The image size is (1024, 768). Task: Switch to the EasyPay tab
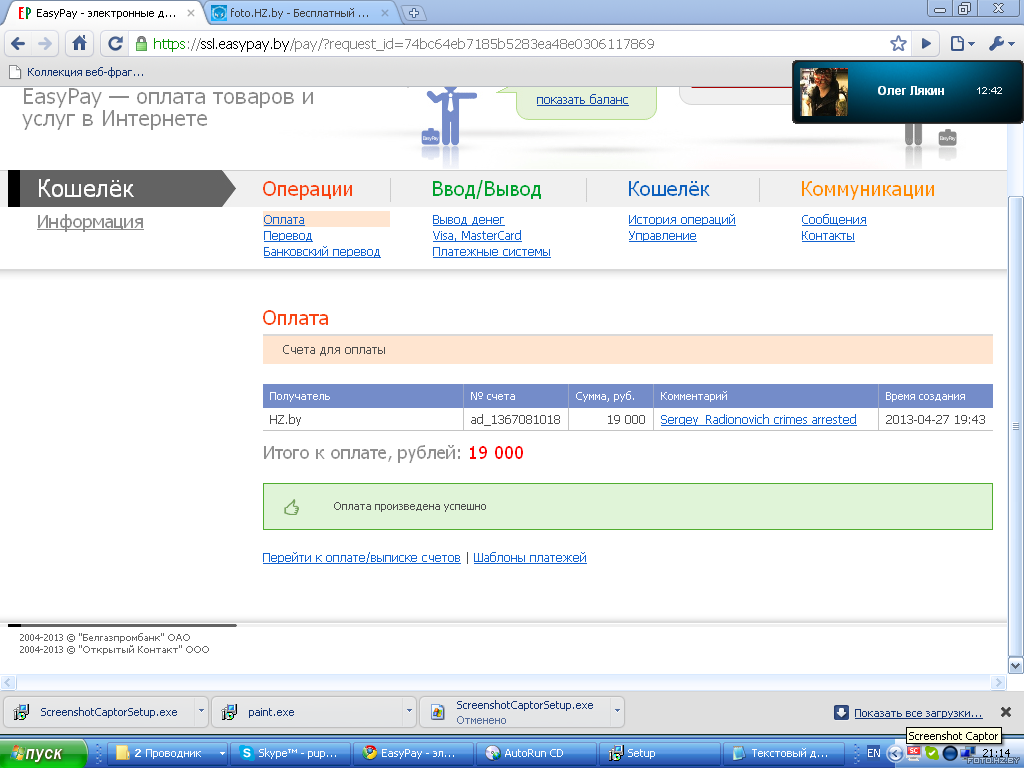tap(104, 13)
